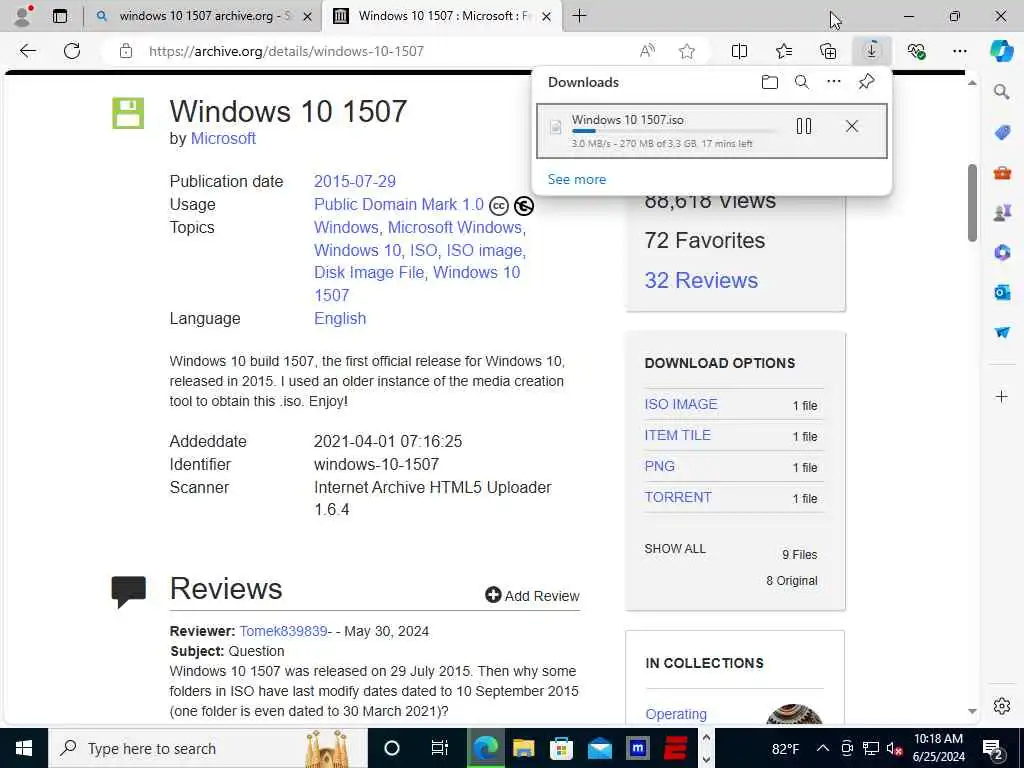Open the notification center icon
Viewport: 1024px width, 768px height.
click(x=993, y=748)
